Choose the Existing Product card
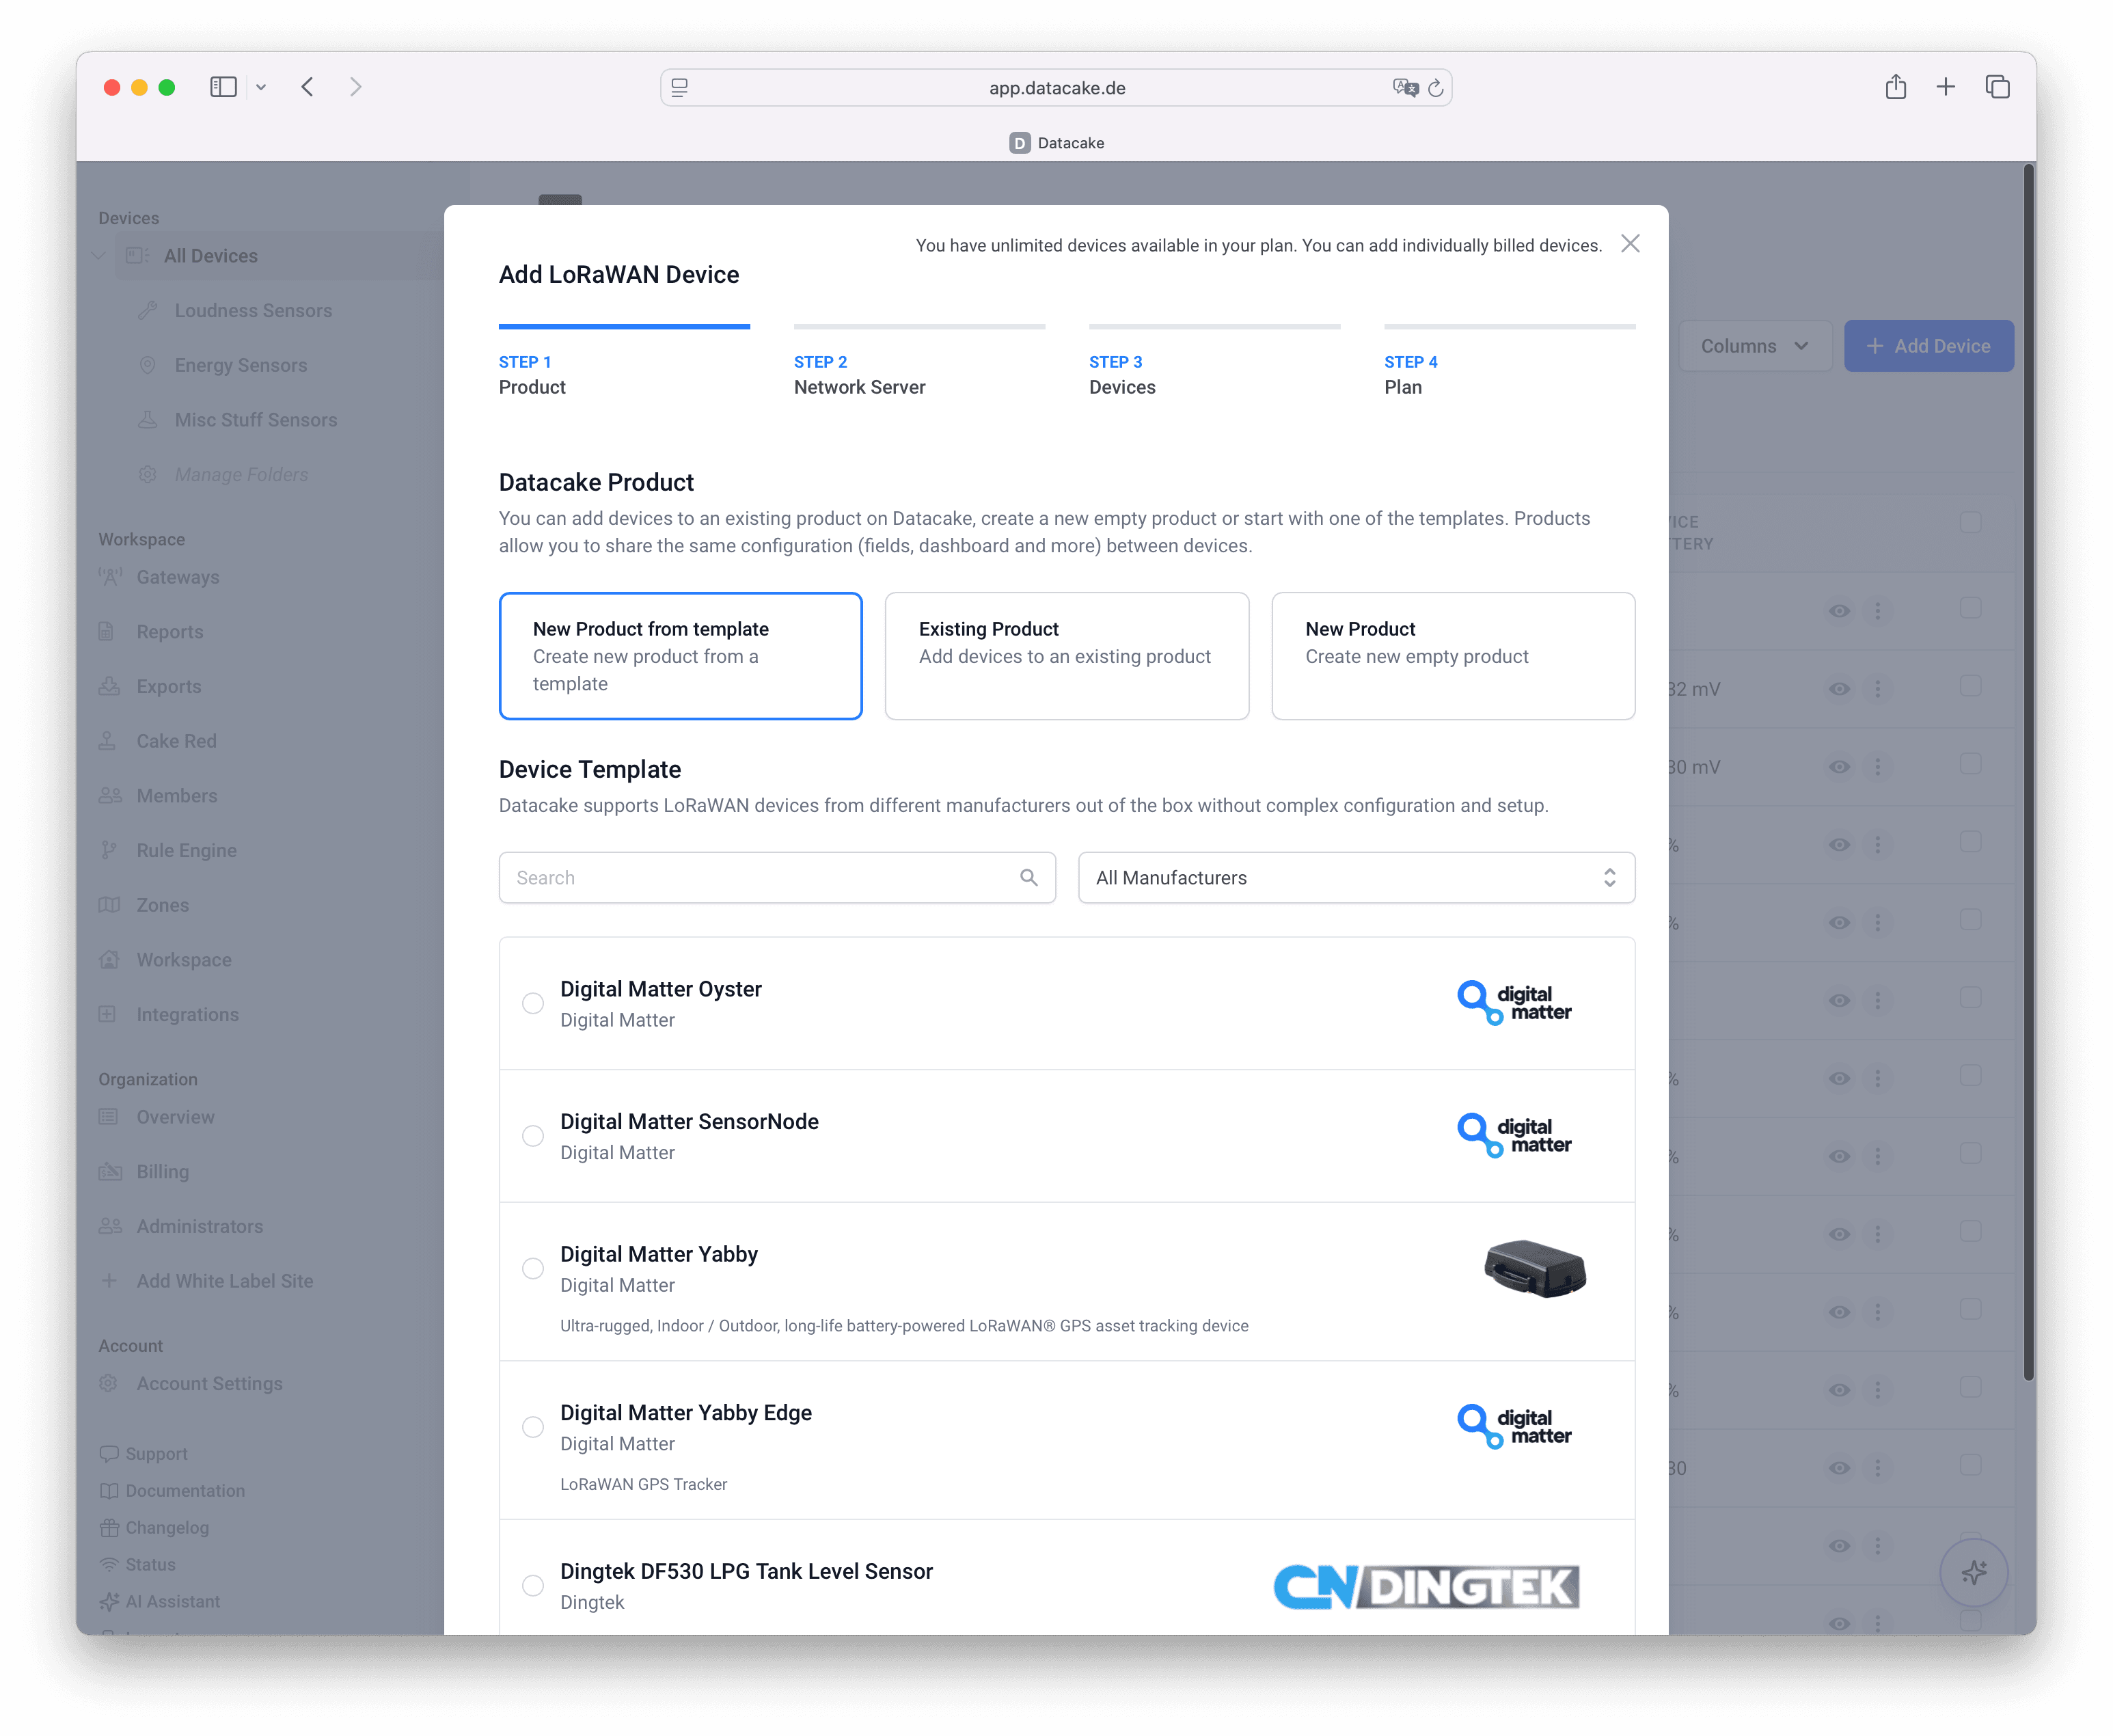Screen dimensions: 2113x1736 (x=1066, y=656)
